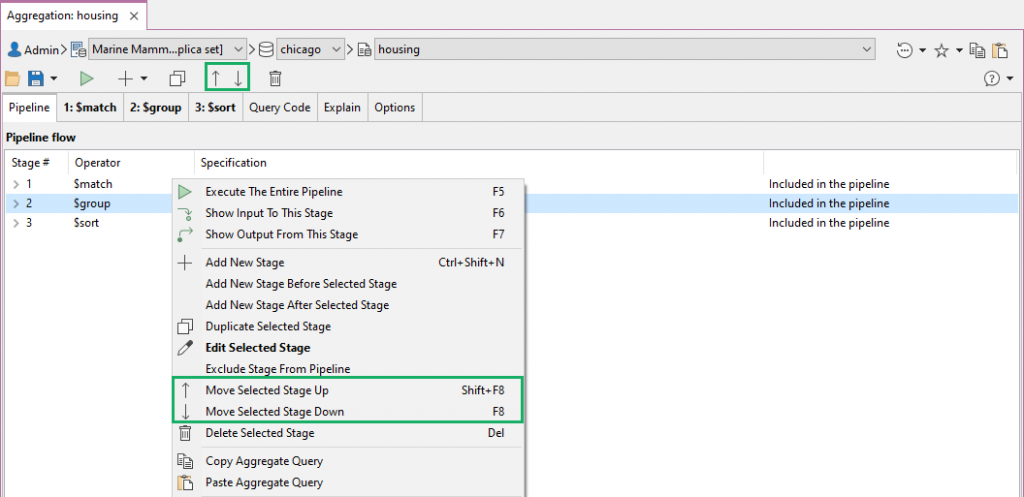Image resolution: width=1024 pixels, height=497 pixels.
Task: Open the chicago database dropdown
Action: tap(336, 49)
